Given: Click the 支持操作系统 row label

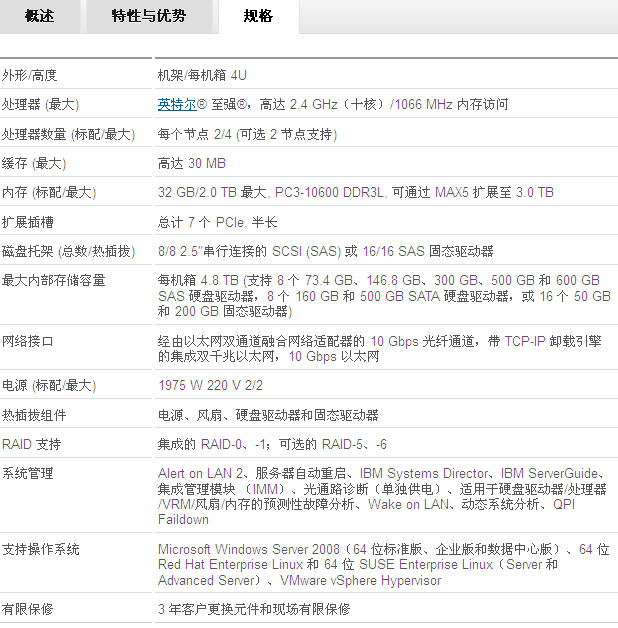Looking at the screenshot, I should [41, 549].
